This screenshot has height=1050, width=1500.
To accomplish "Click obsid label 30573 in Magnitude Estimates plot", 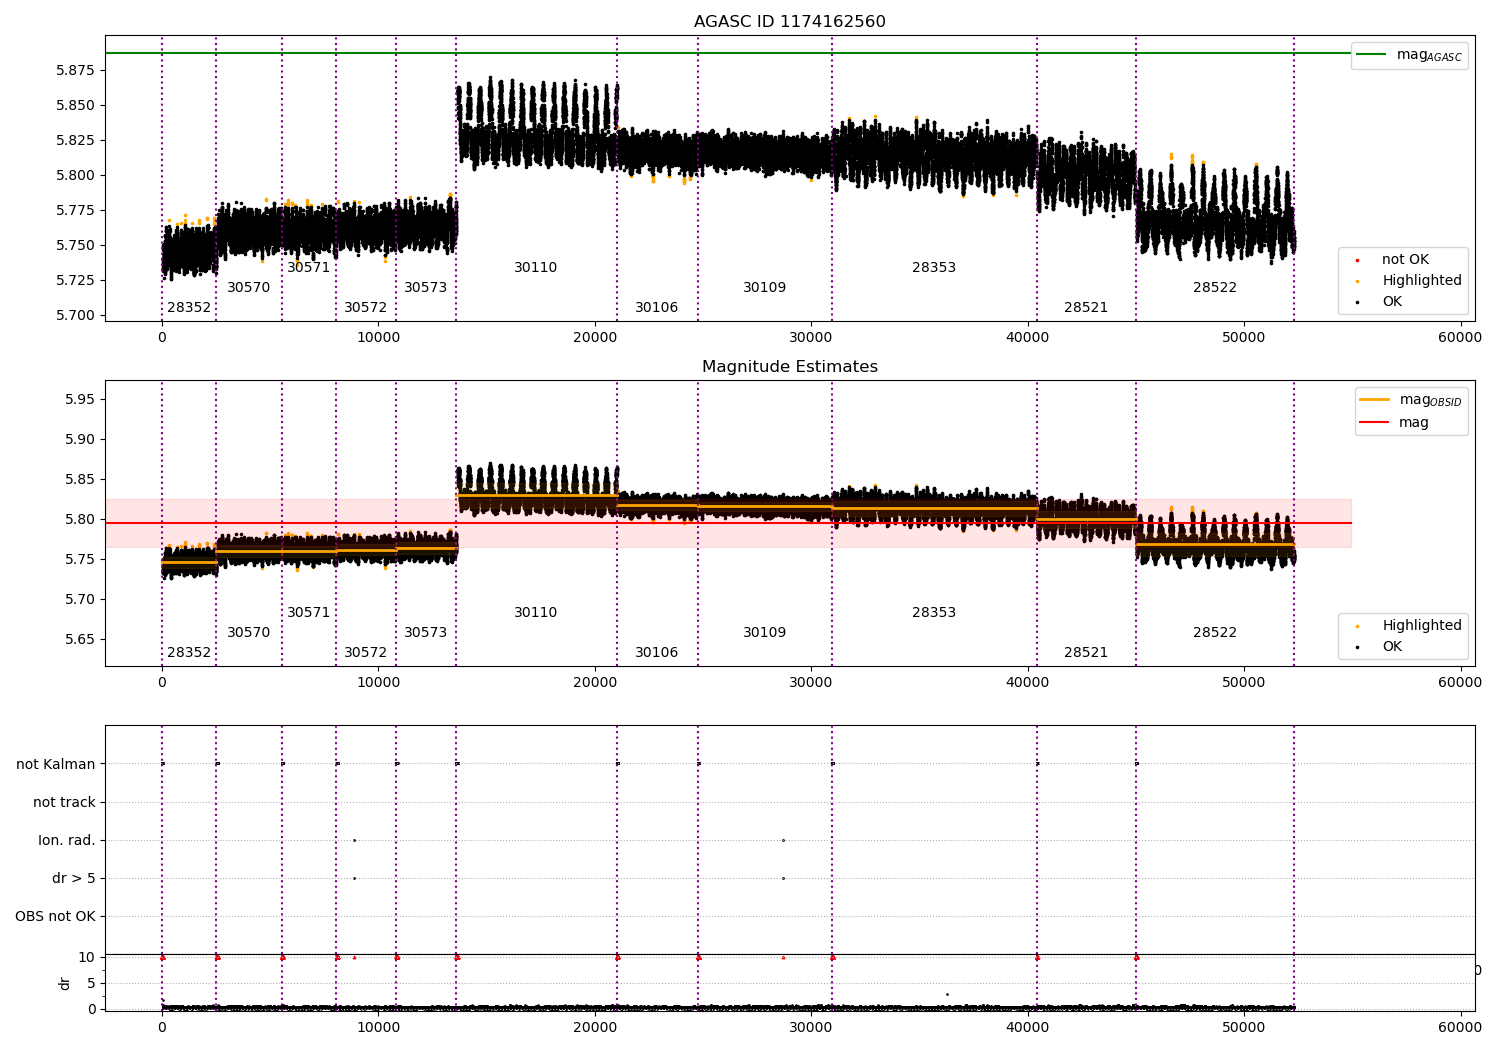I will [425, 633].
